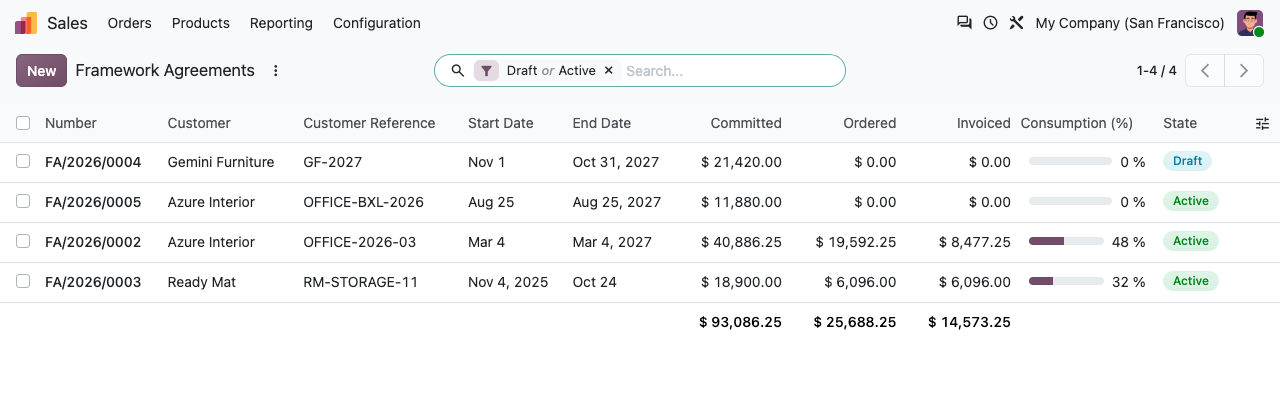Open the conversations chat icon
This screenshot has height=420, width=1280.
pos(964,23)
